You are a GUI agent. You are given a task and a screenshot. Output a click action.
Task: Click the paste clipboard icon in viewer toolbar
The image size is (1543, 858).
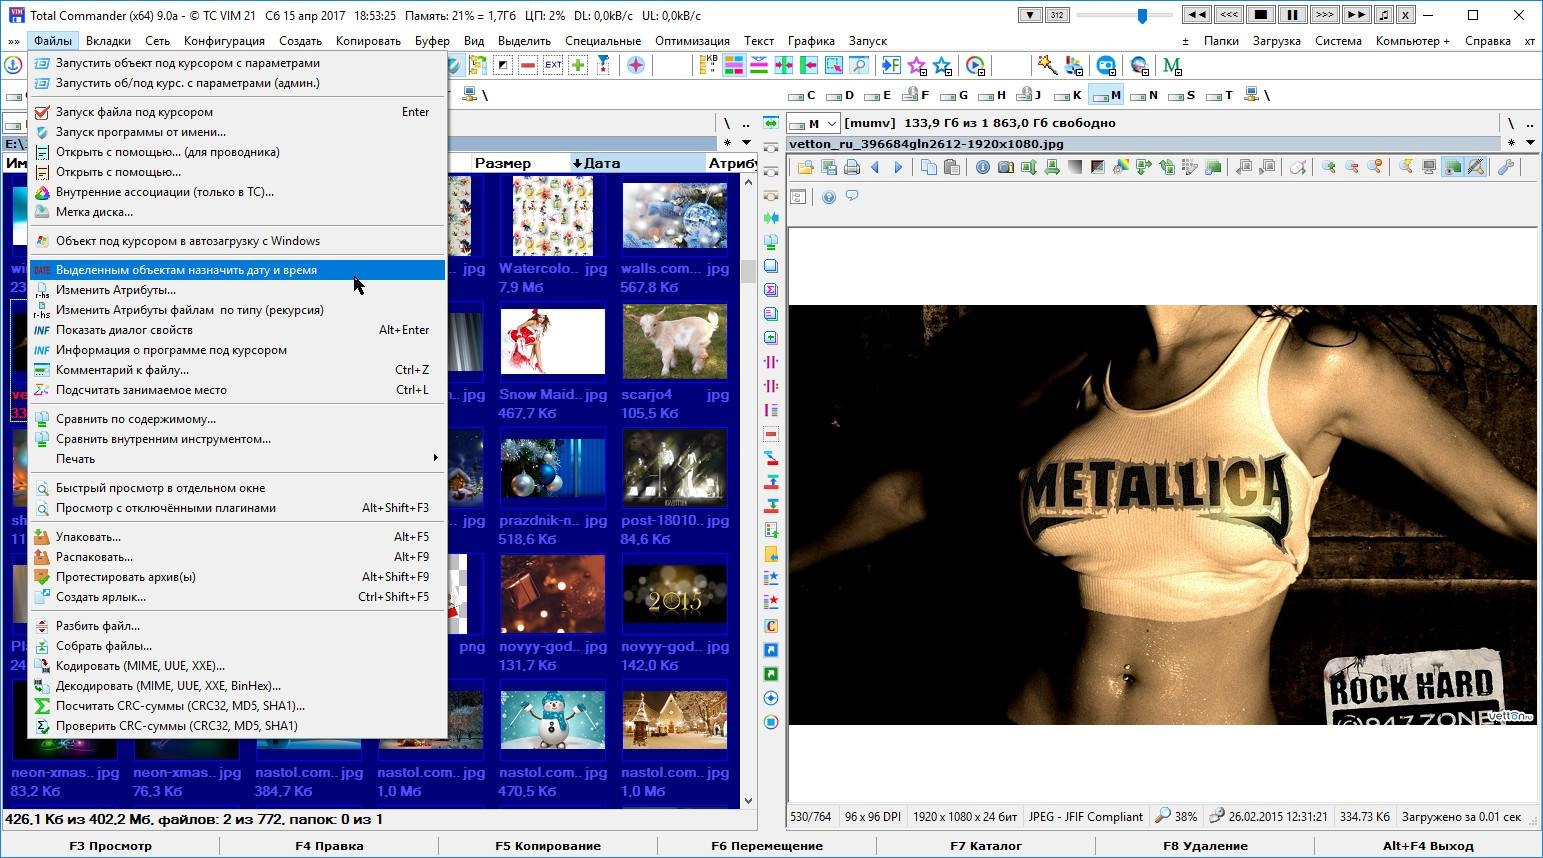point(952,167)
